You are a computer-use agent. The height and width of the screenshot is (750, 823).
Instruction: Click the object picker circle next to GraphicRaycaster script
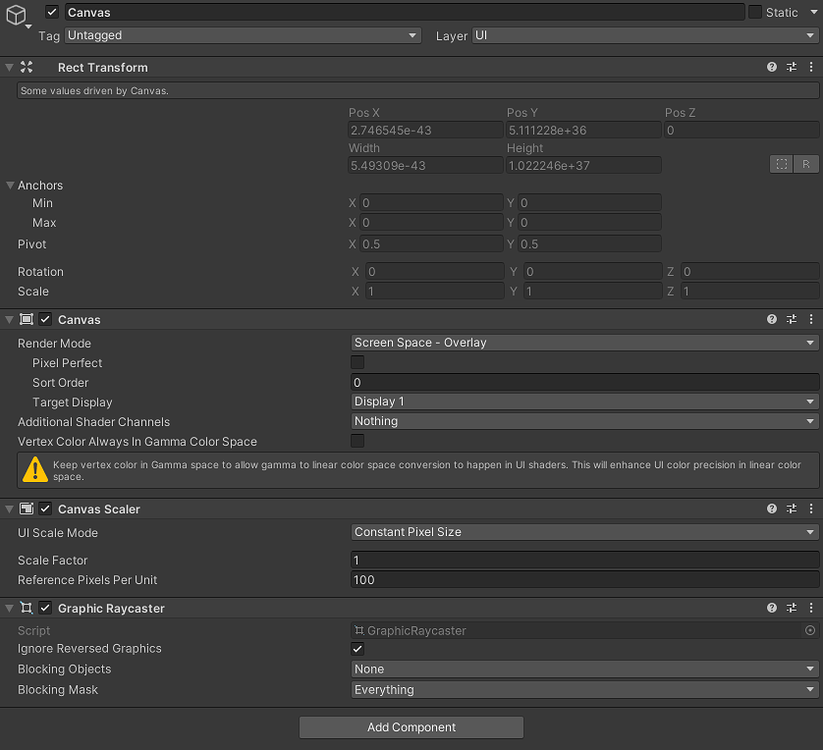[x=809, y=630]
